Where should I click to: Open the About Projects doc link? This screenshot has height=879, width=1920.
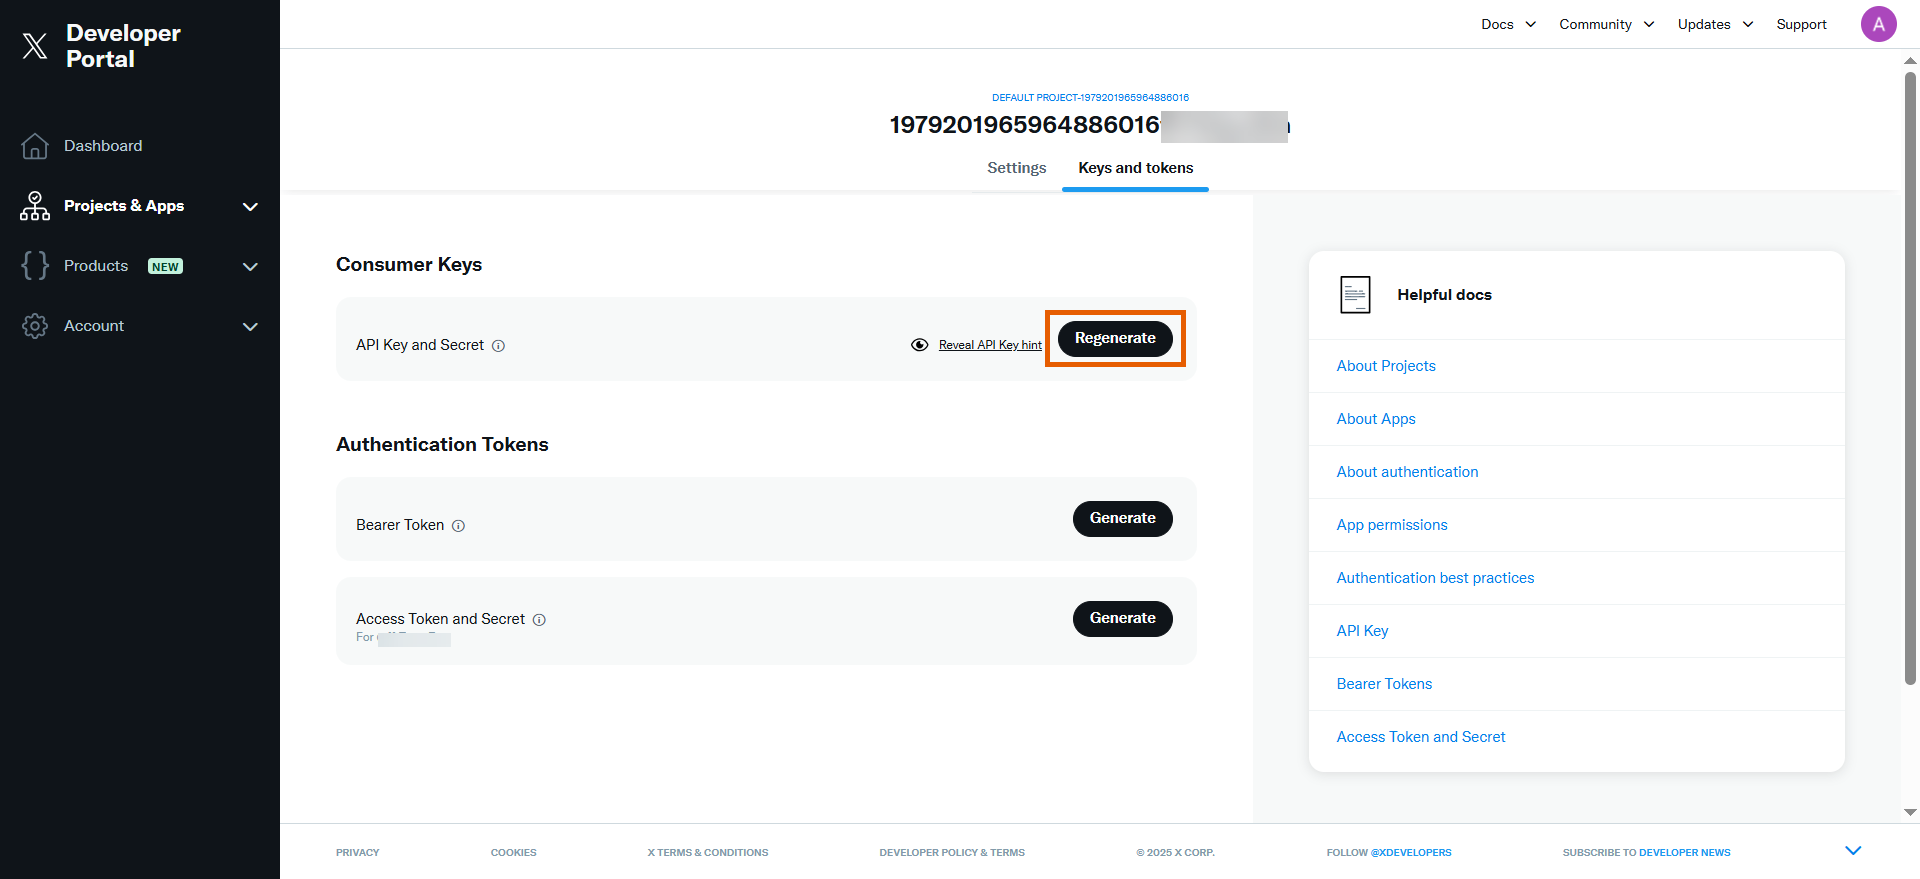point(1386,366)
